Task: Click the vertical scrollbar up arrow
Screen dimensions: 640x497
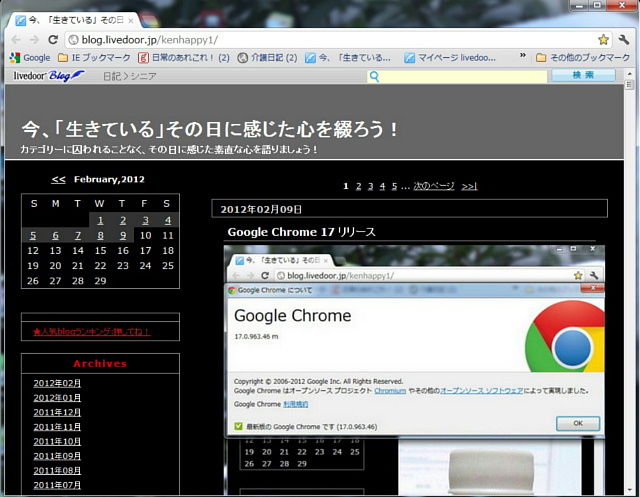Action: (629, 74)
